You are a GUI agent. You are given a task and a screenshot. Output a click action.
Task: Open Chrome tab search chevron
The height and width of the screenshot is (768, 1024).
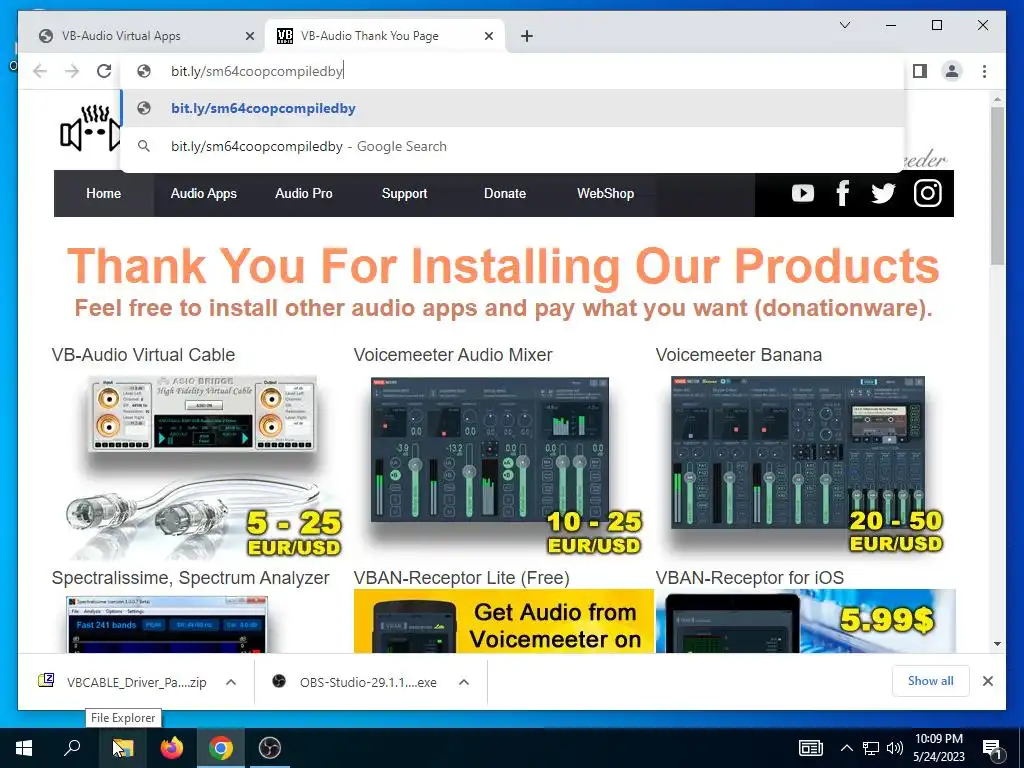click(844, 25)
